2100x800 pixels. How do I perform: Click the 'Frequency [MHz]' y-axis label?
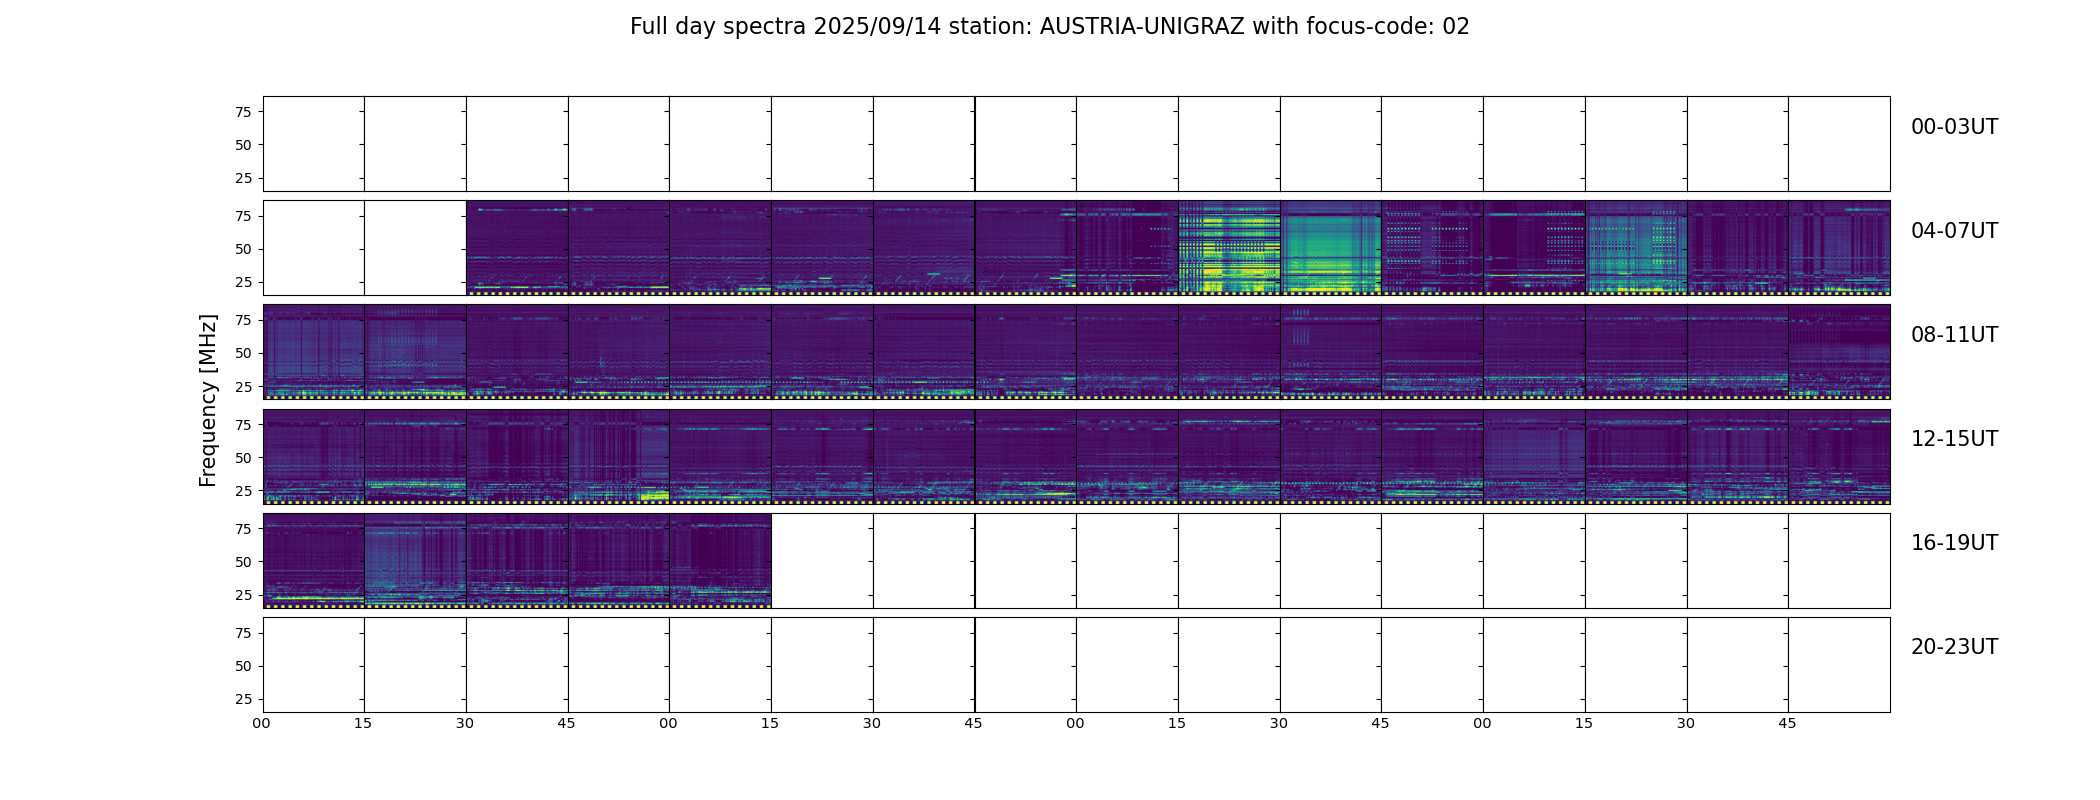tap(208, 401)
